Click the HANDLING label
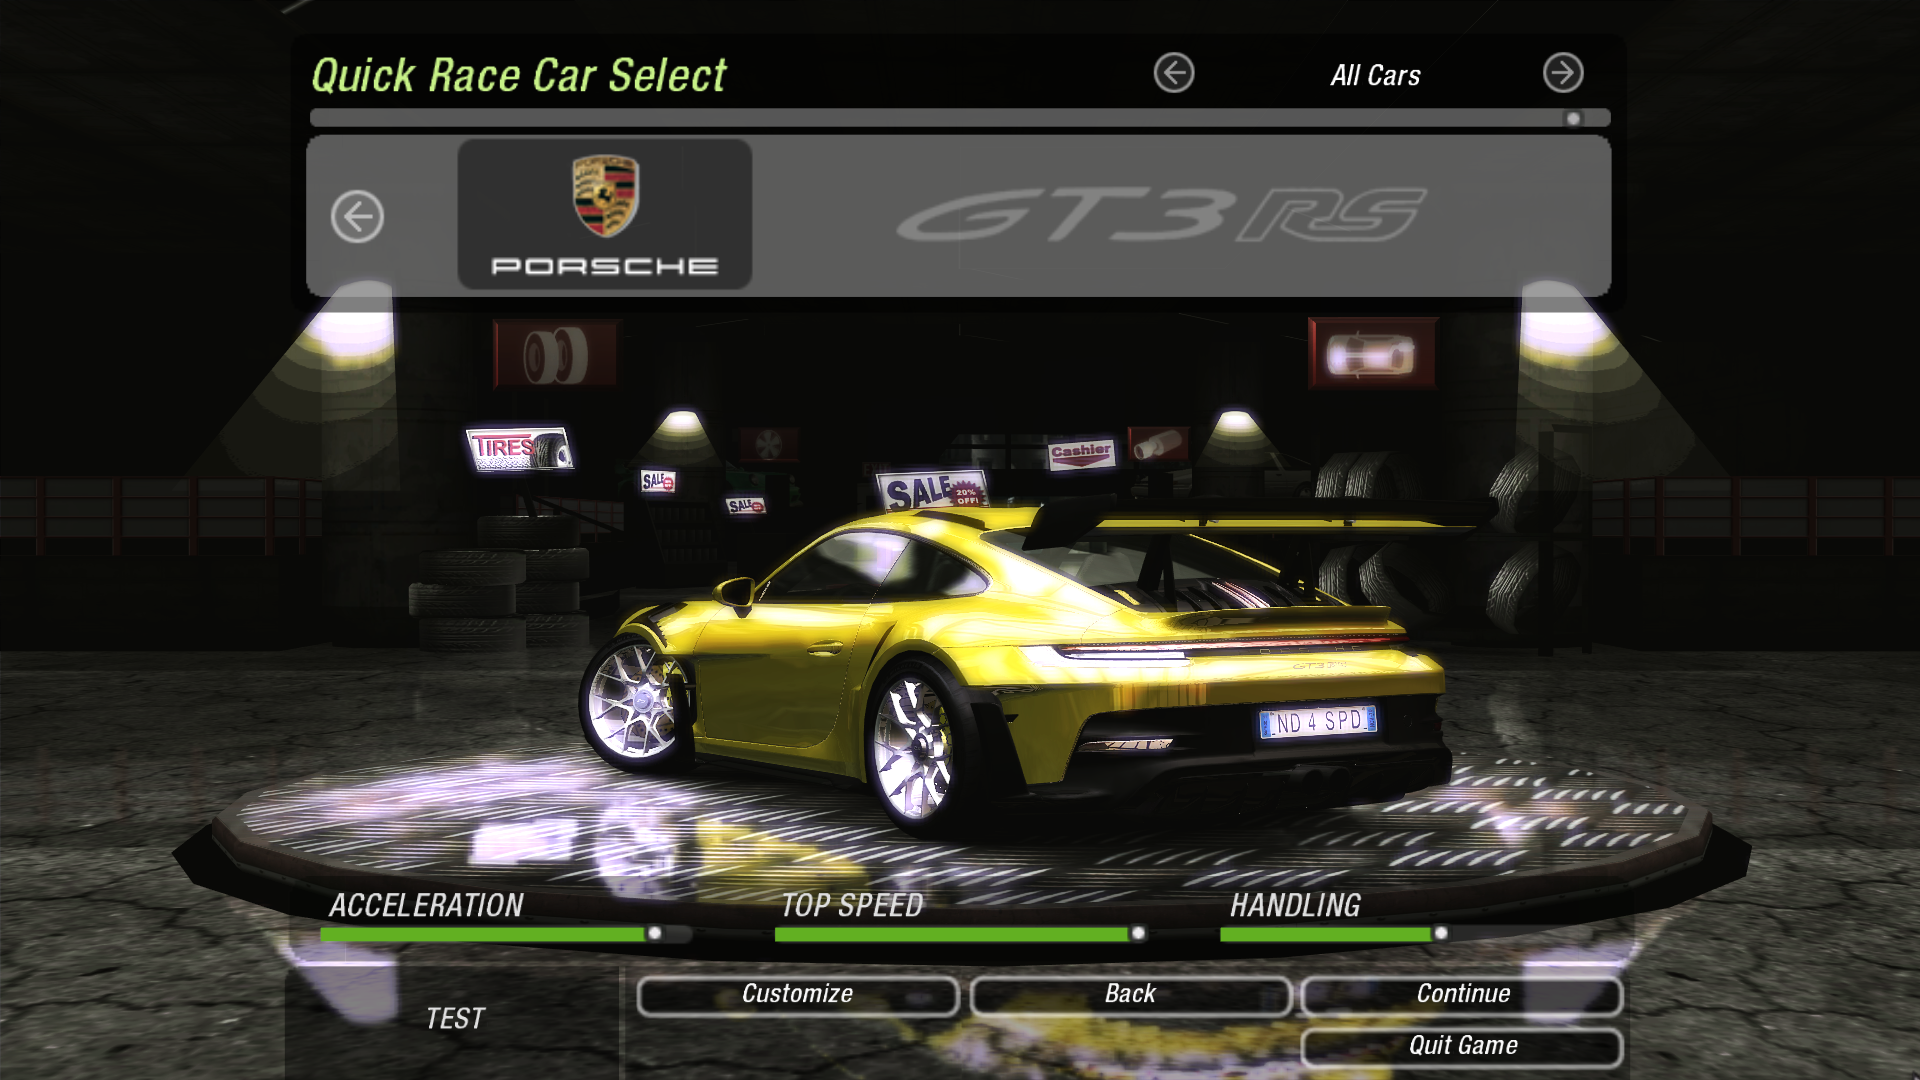 coord(1295,905)
